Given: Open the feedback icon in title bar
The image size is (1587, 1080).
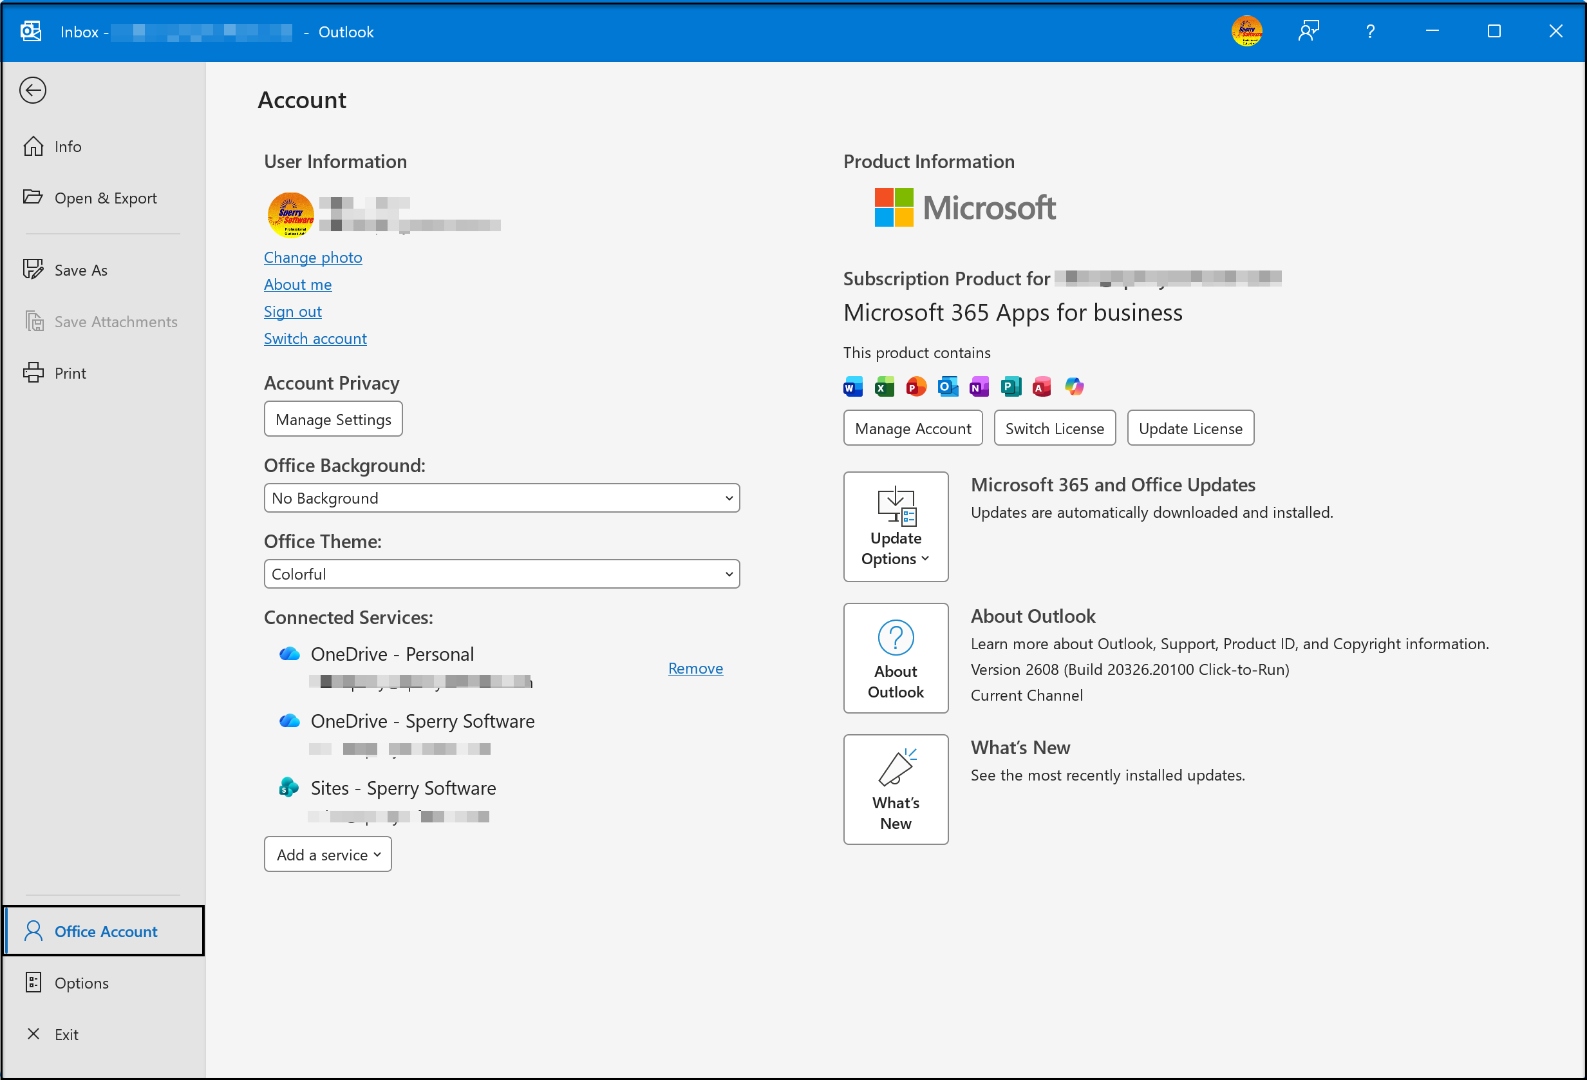Looking at the screenshot, I should click(x=1309, y=31).
